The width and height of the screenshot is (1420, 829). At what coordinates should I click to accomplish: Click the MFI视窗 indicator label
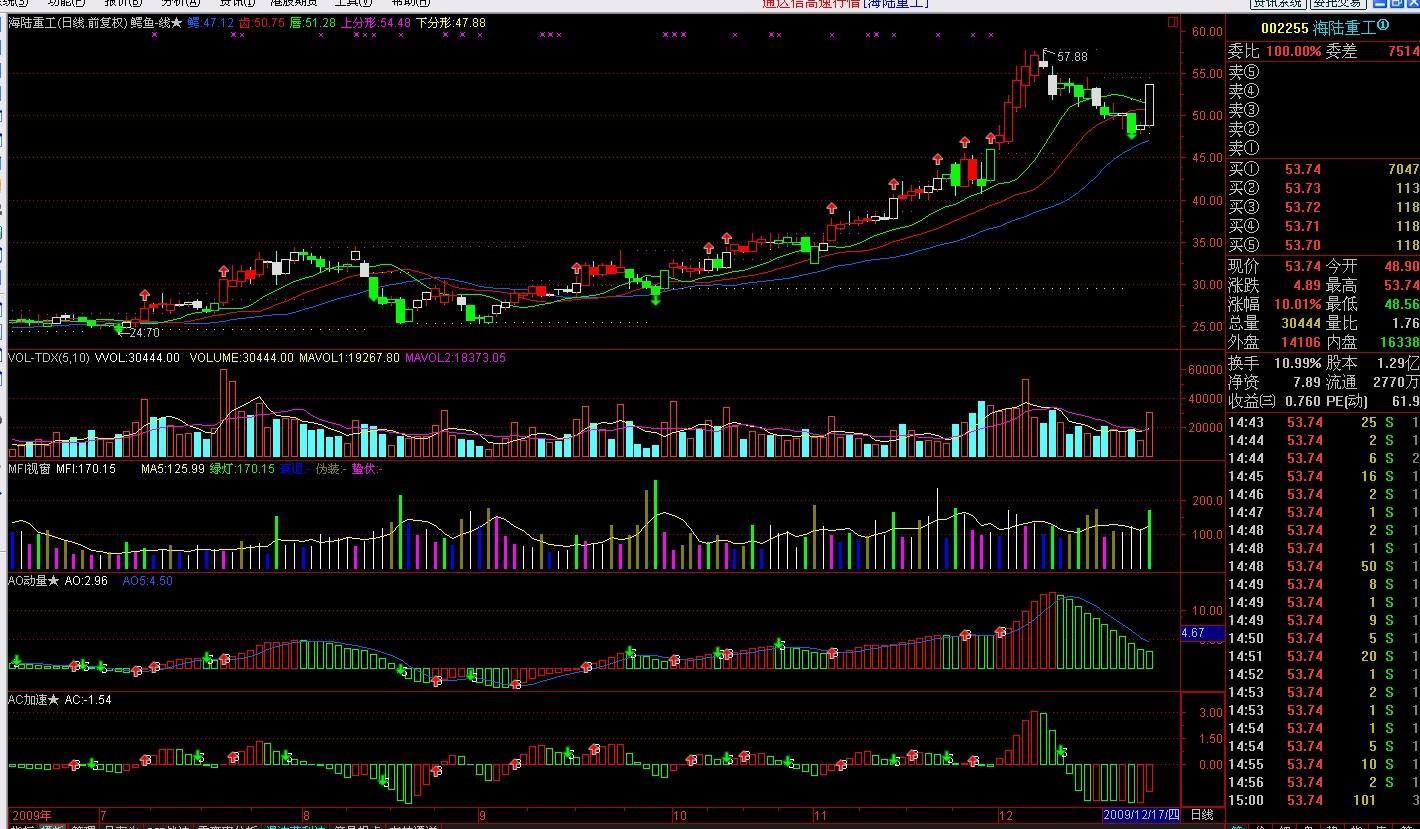point(30,468)
